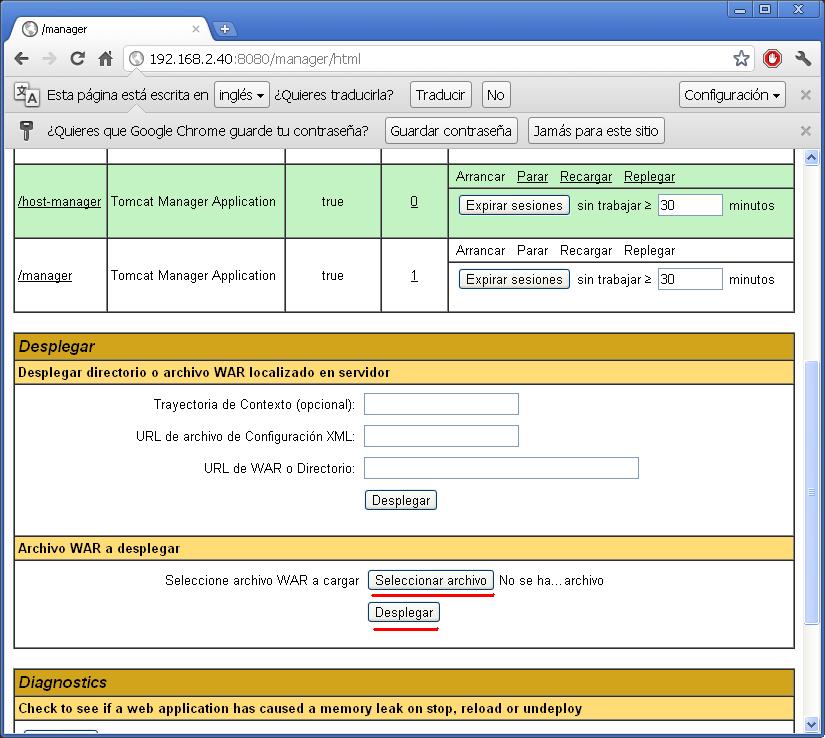825x738 pixels.
Task: Click the key icon in the password bar
Action: pos(26,130)
